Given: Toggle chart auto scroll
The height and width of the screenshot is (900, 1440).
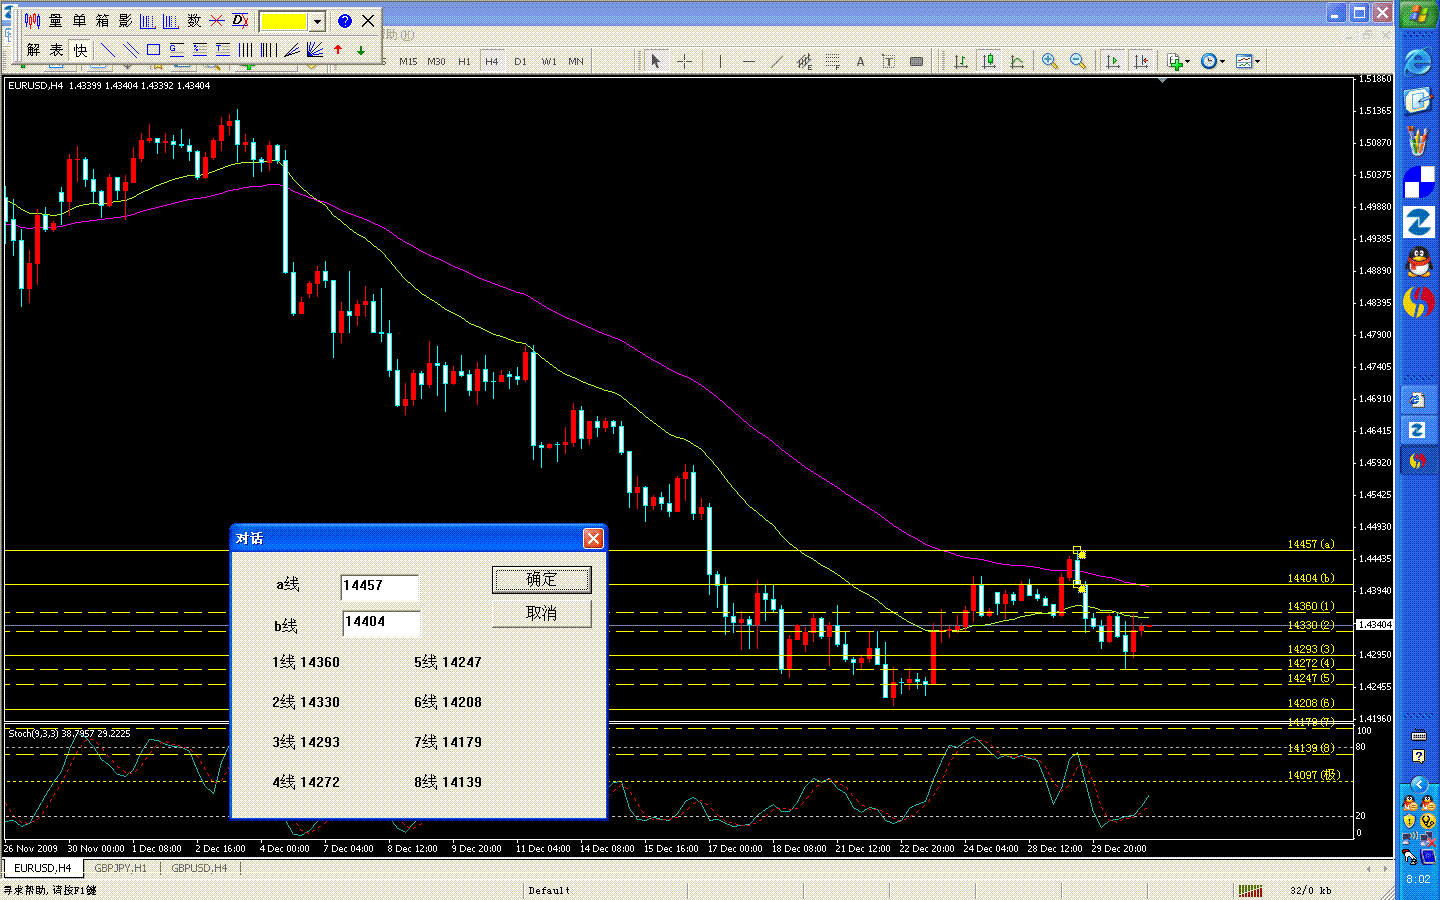Looking at the screenshot, I should point(1112,61).
